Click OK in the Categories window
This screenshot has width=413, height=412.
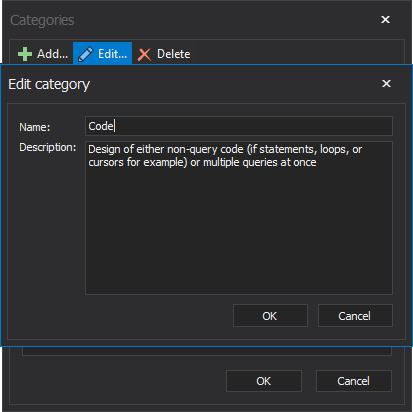[264, 381]
